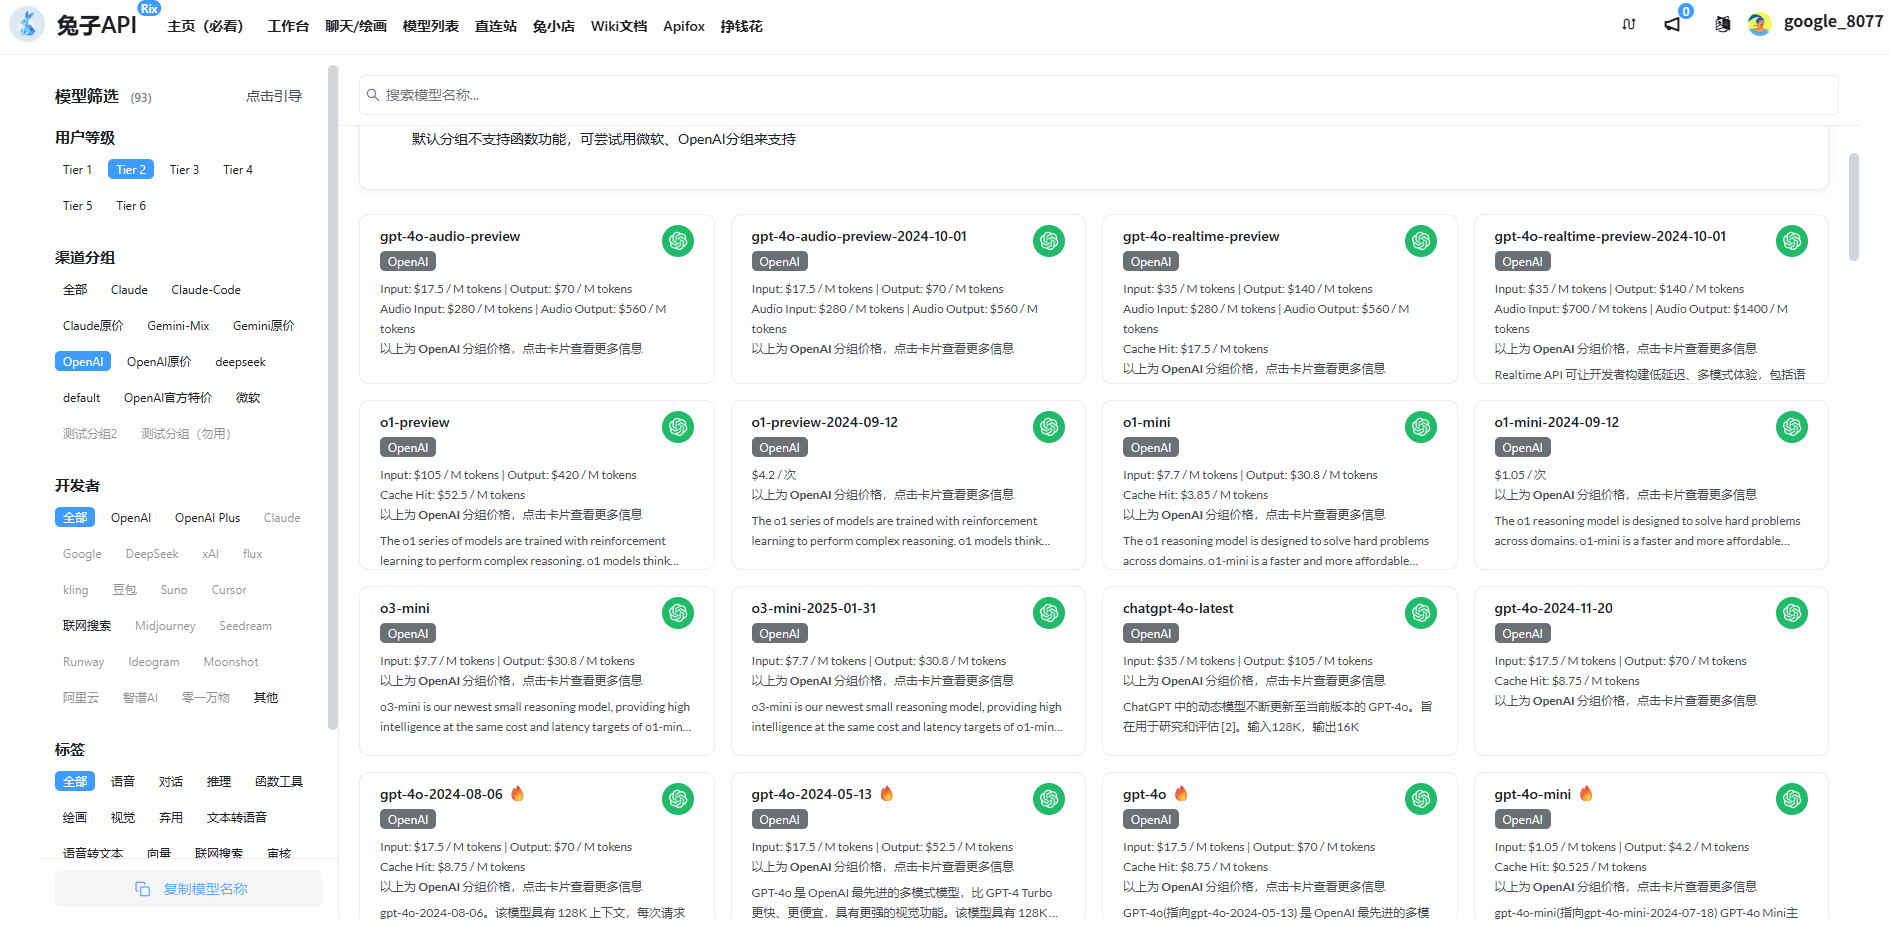Screen dimensions: 1890x926
Task: Click OpenAI logo on gpt-4o-audio-preview card
Action: (678, 241)
